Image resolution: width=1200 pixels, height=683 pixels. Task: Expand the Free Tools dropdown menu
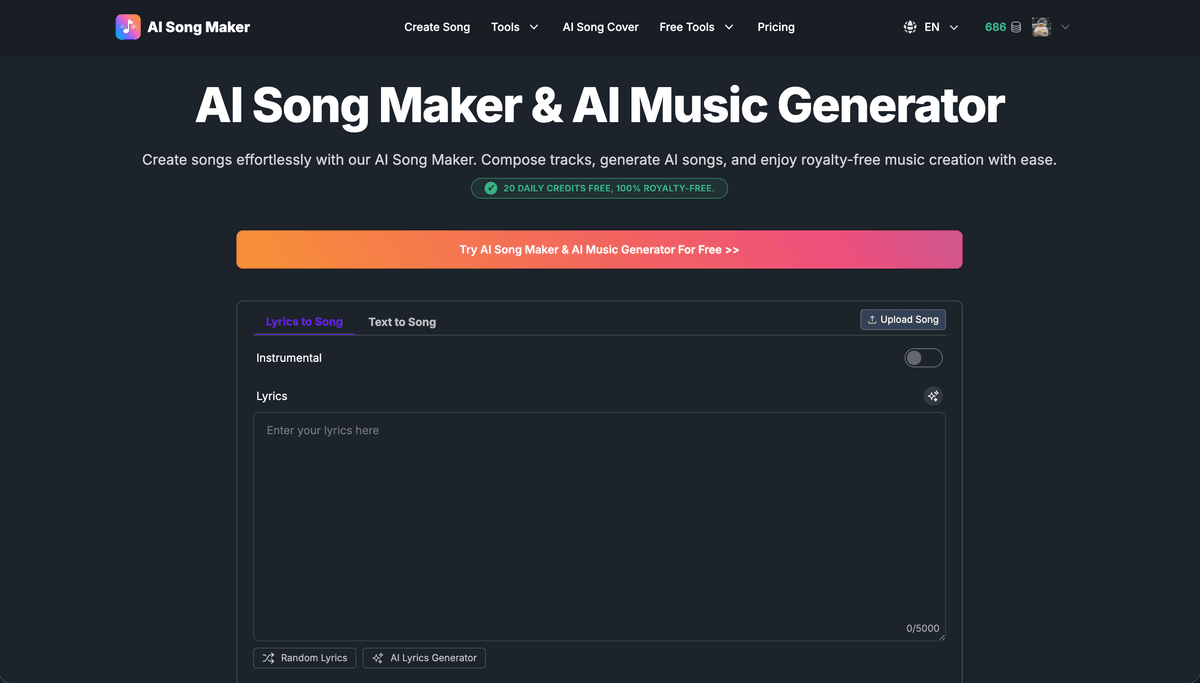(696, 27)
